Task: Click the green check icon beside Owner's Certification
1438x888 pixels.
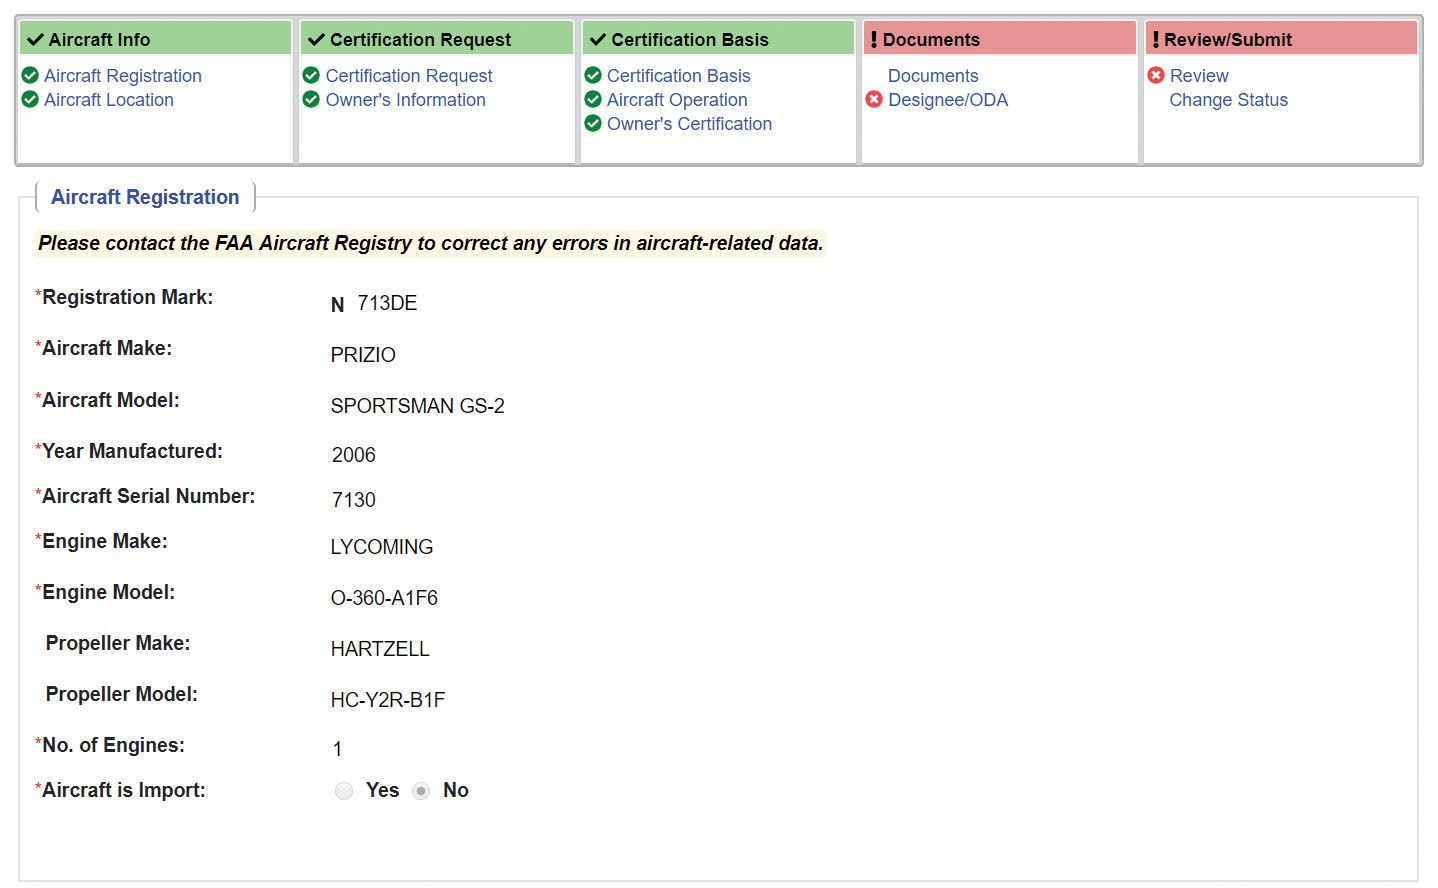Action: (x=593, y=123)
